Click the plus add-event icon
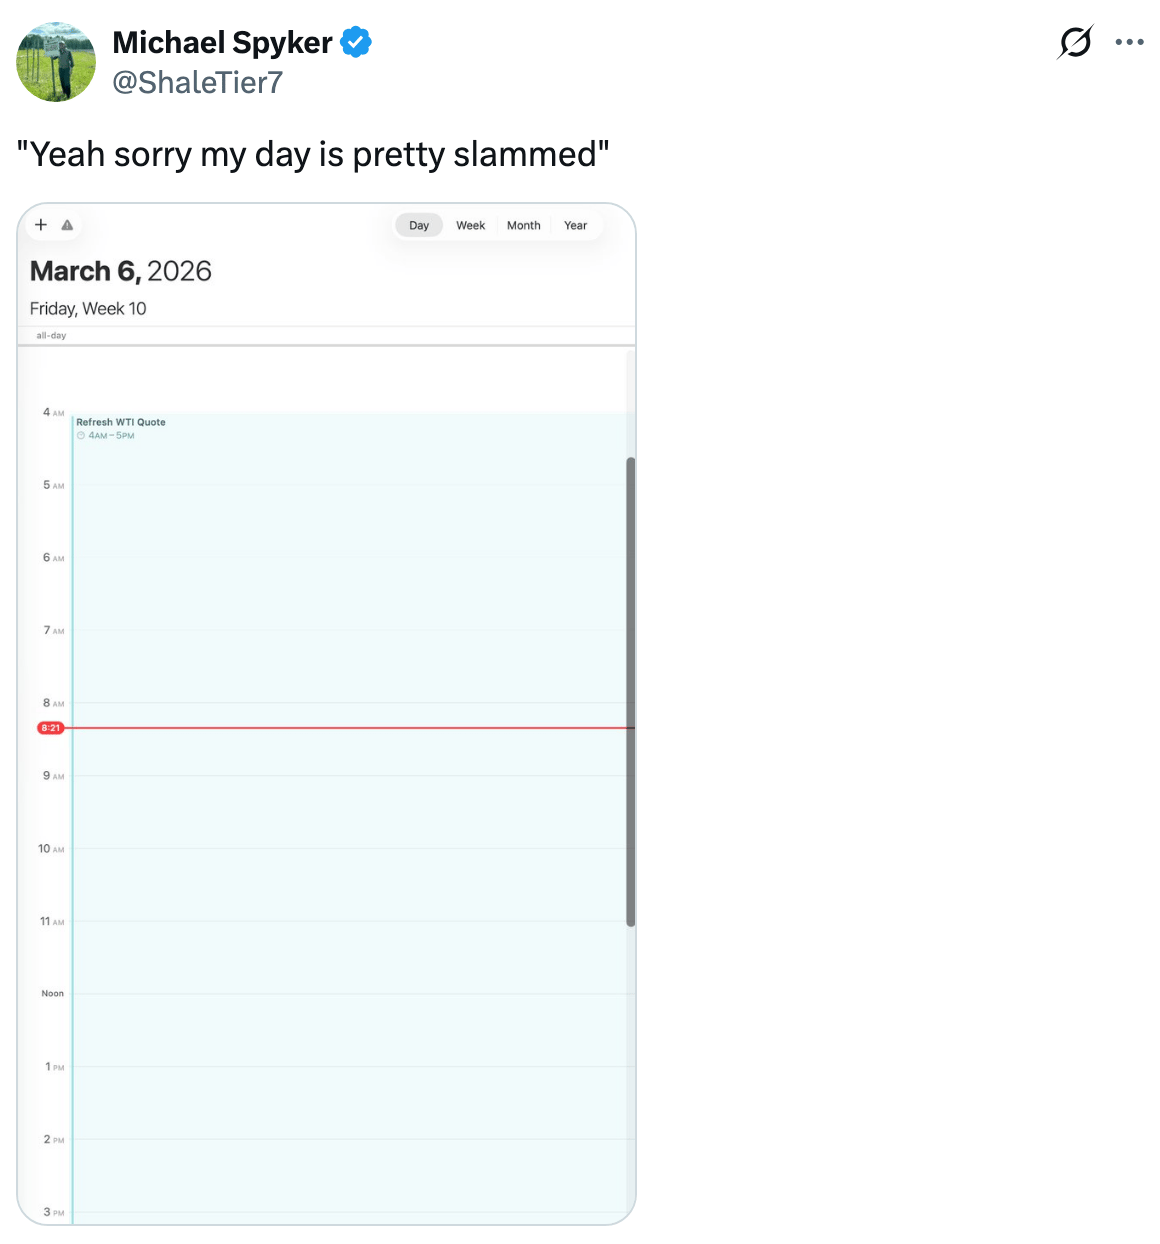 pos(41,225)
